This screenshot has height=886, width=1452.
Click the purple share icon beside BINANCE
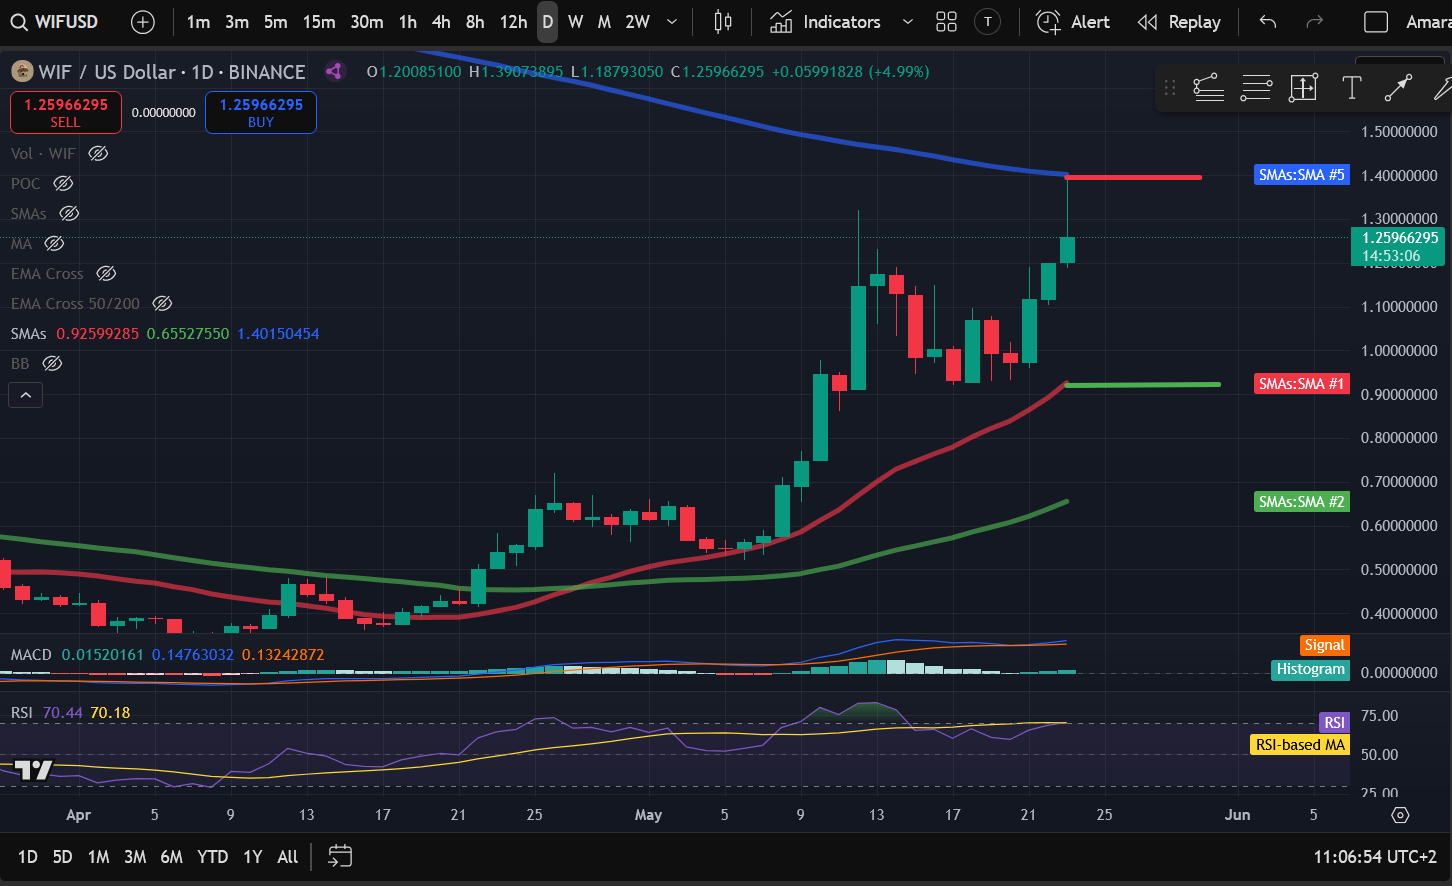click(334, 71)
